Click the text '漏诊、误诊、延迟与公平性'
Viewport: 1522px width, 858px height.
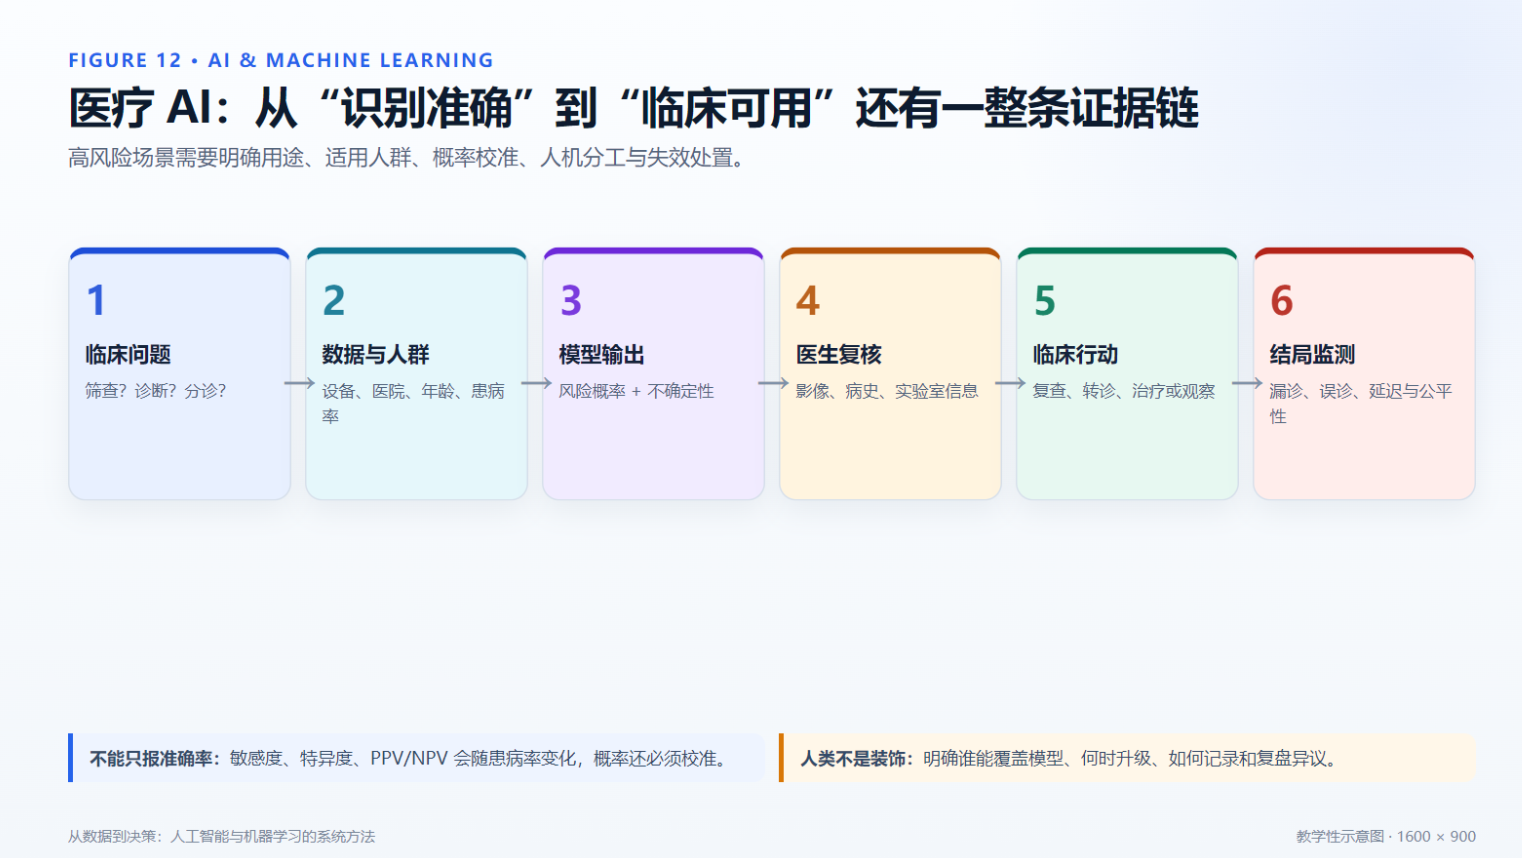[x=1361, y=403]
